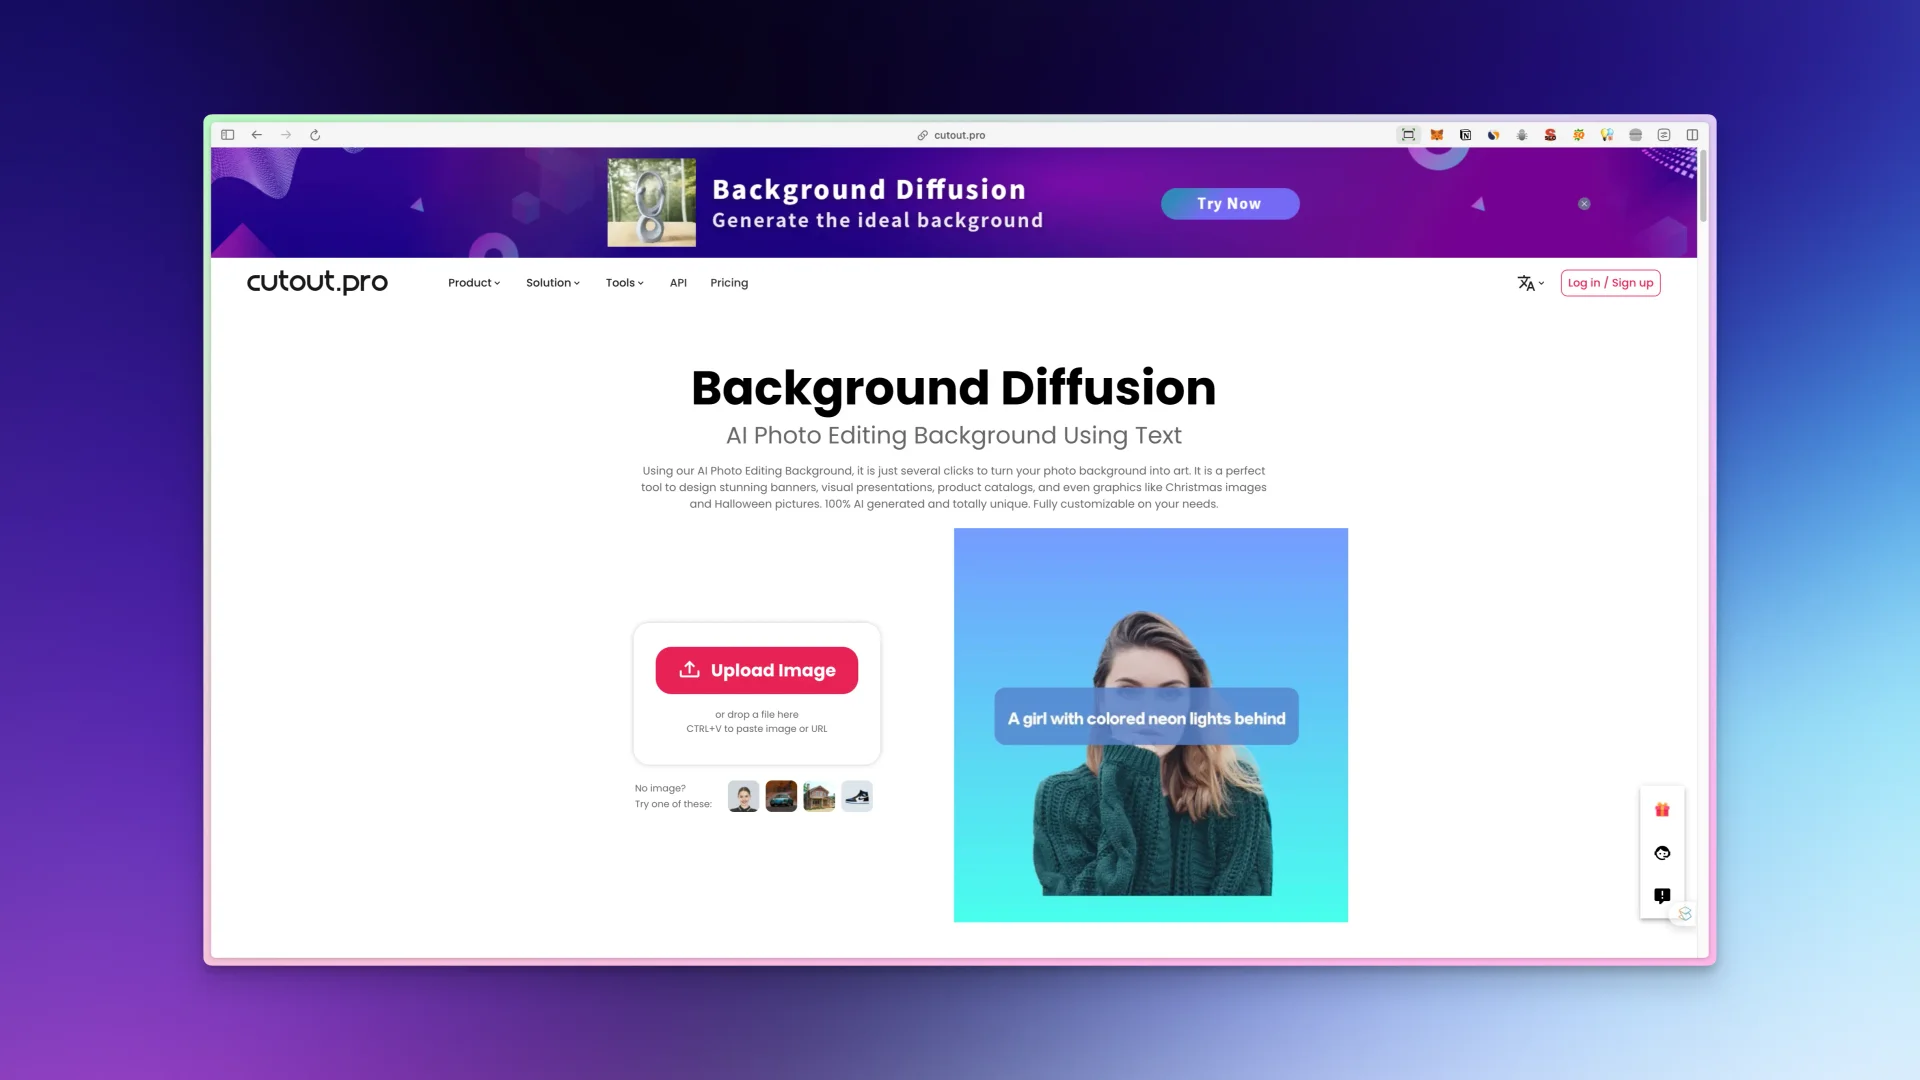
Task: Reload the page with refresh icon
Action: click(x=315, y=135)
